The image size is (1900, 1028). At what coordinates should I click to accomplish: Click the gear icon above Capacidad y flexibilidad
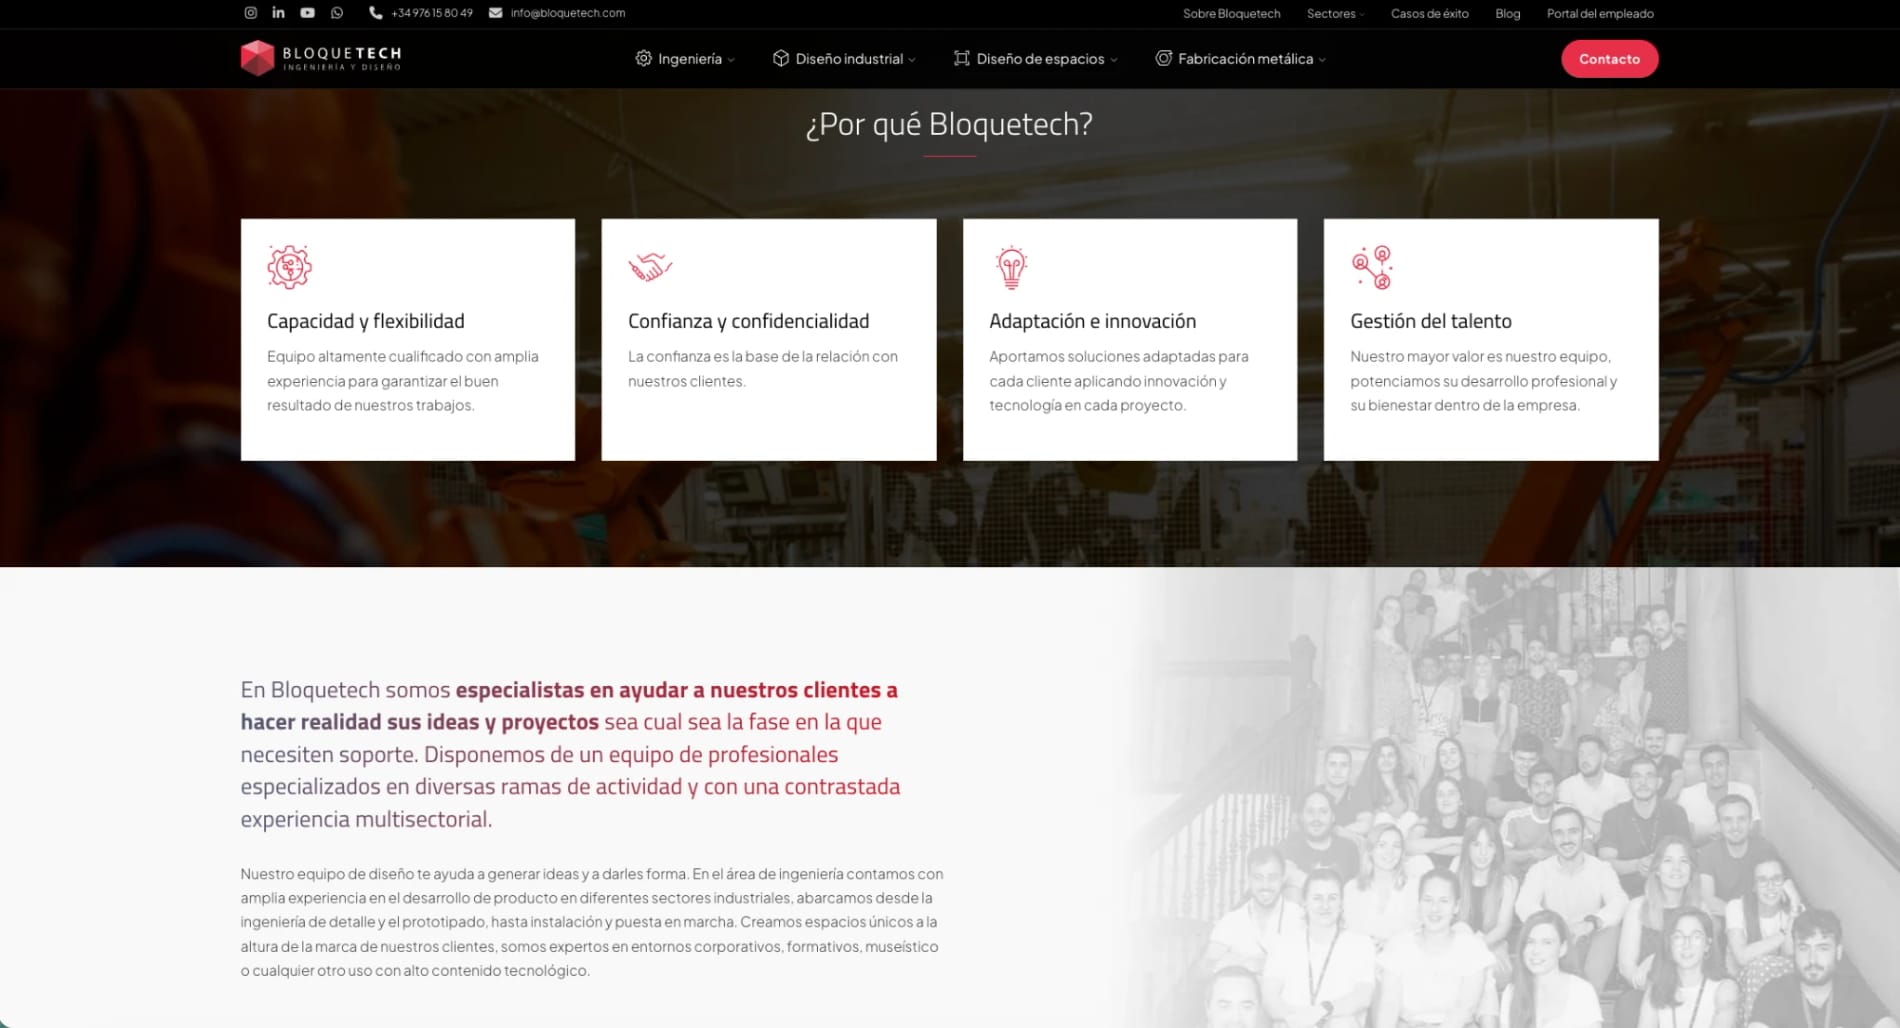pyautogui.click(x=290, y=267)
